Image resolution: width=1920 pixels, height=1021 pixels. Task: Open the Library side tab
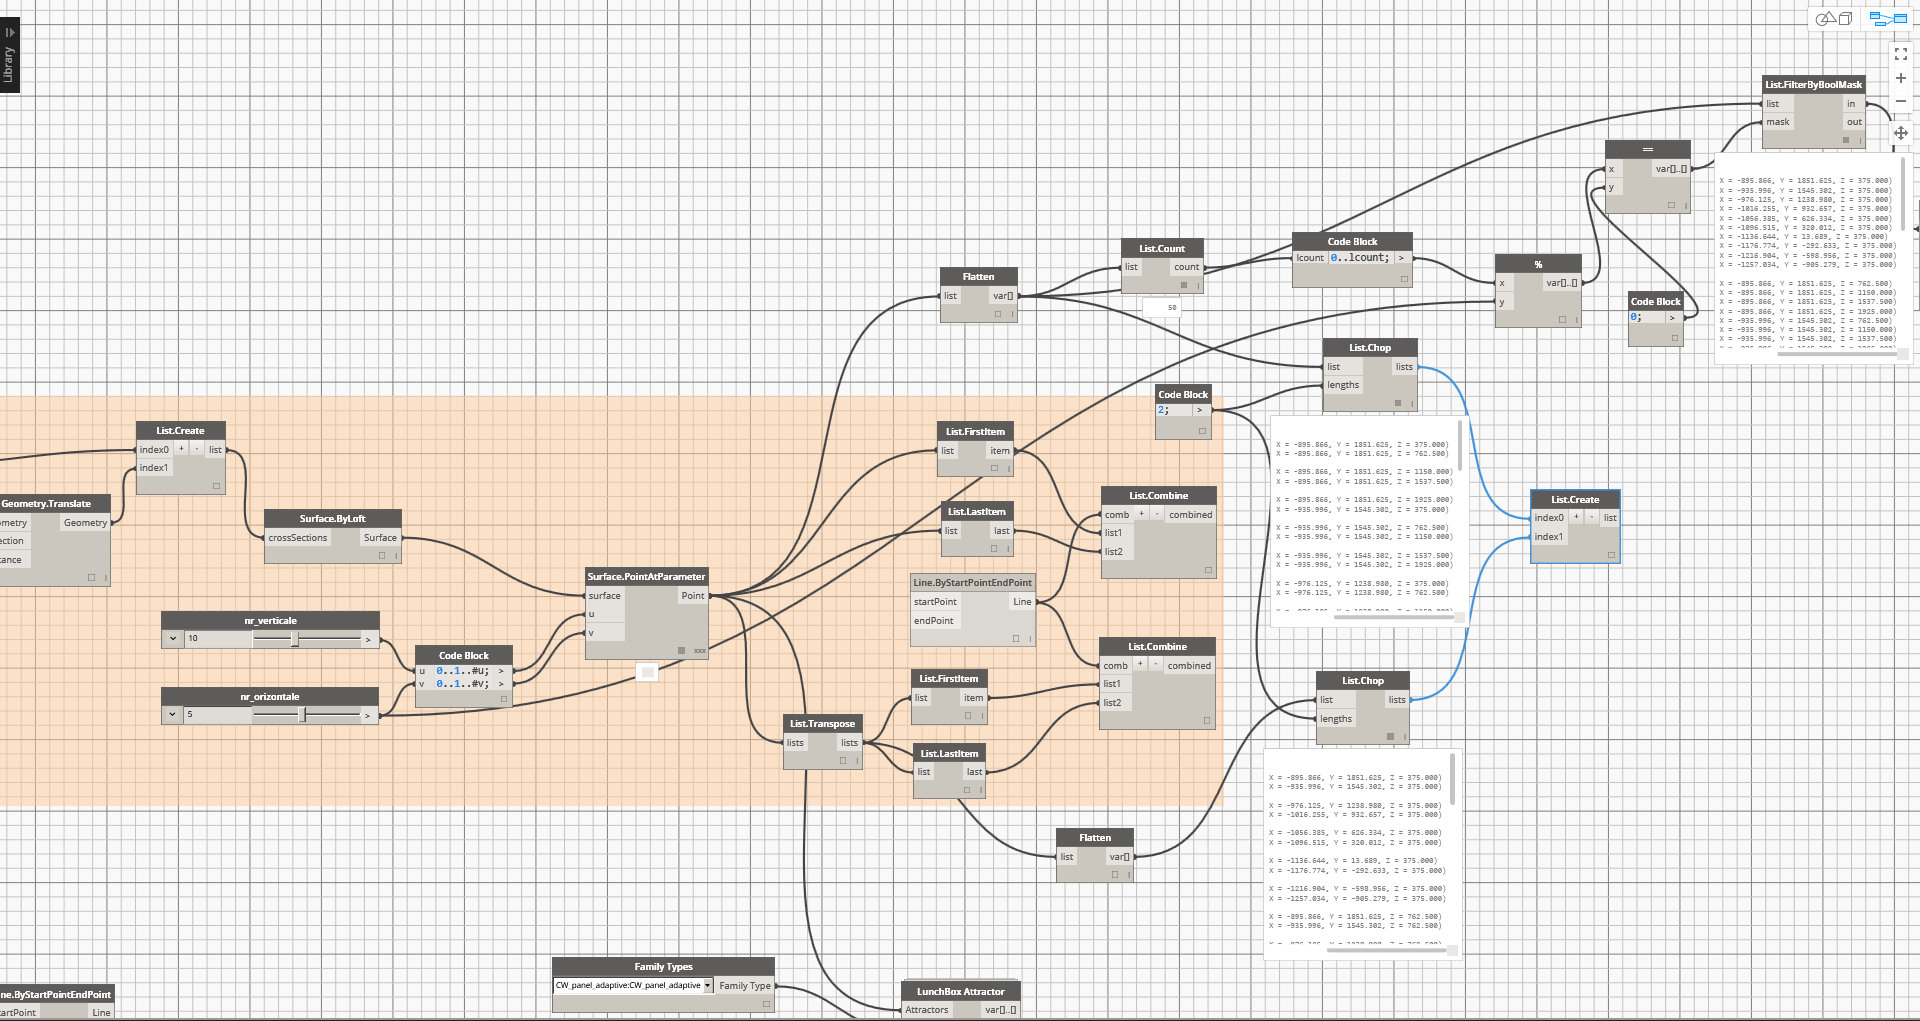[9, 57]
